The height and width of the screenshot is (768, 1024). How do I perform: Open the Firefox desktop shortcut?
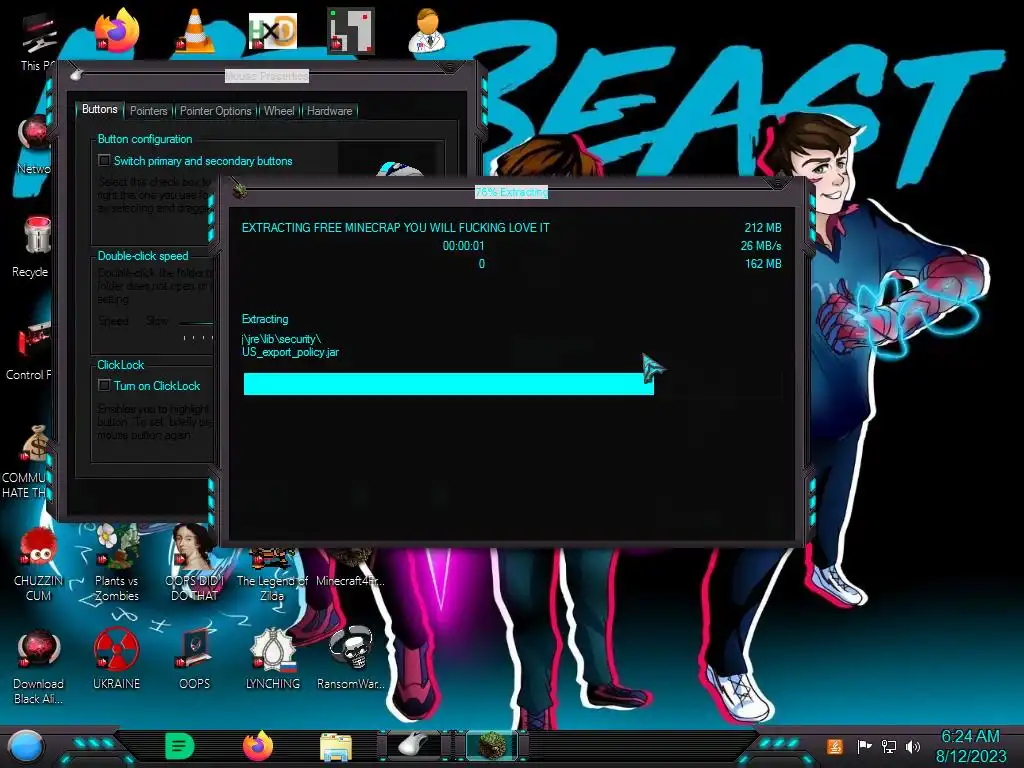coord(117,30)
